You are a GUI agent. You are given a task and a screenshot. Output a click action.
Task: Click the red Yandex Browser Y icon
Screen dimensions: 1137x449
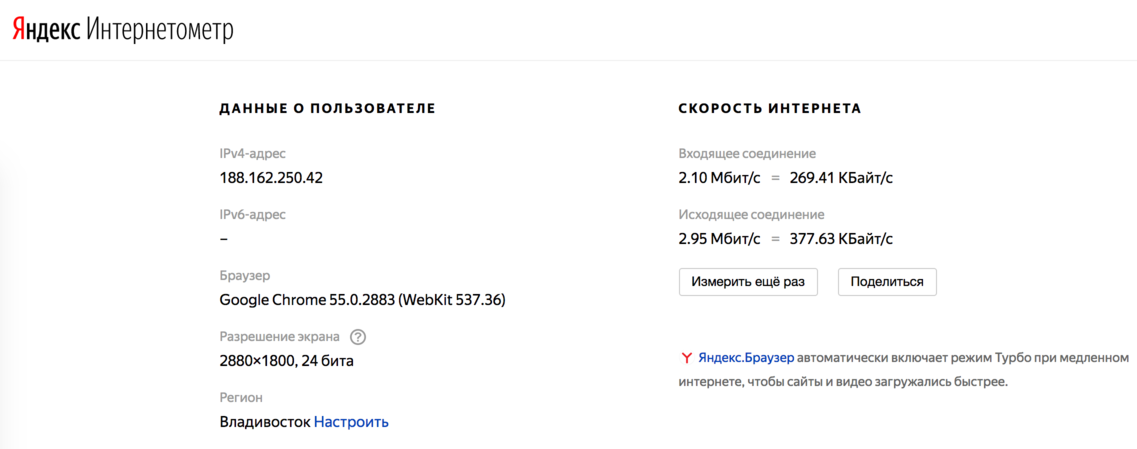pyautogui.click(x=686, y=358)
